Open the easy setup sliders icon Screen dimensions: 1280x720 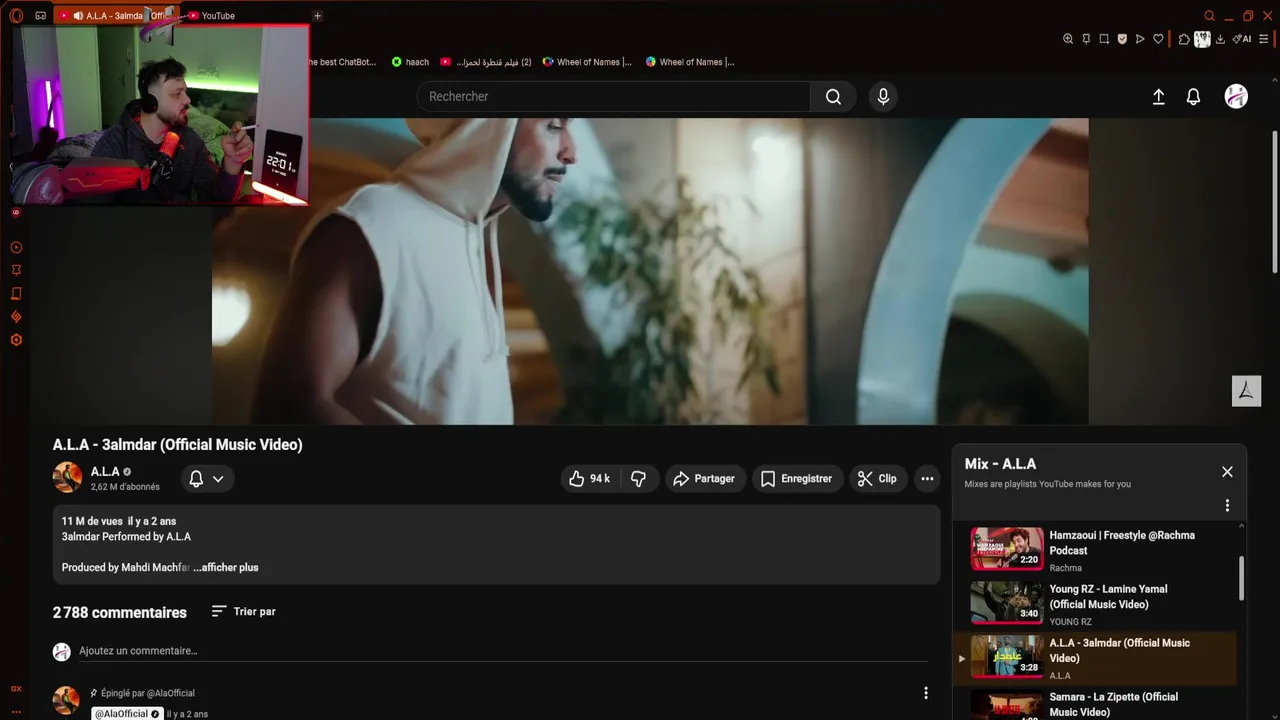pyautogui.click(x=1264, y=39)
